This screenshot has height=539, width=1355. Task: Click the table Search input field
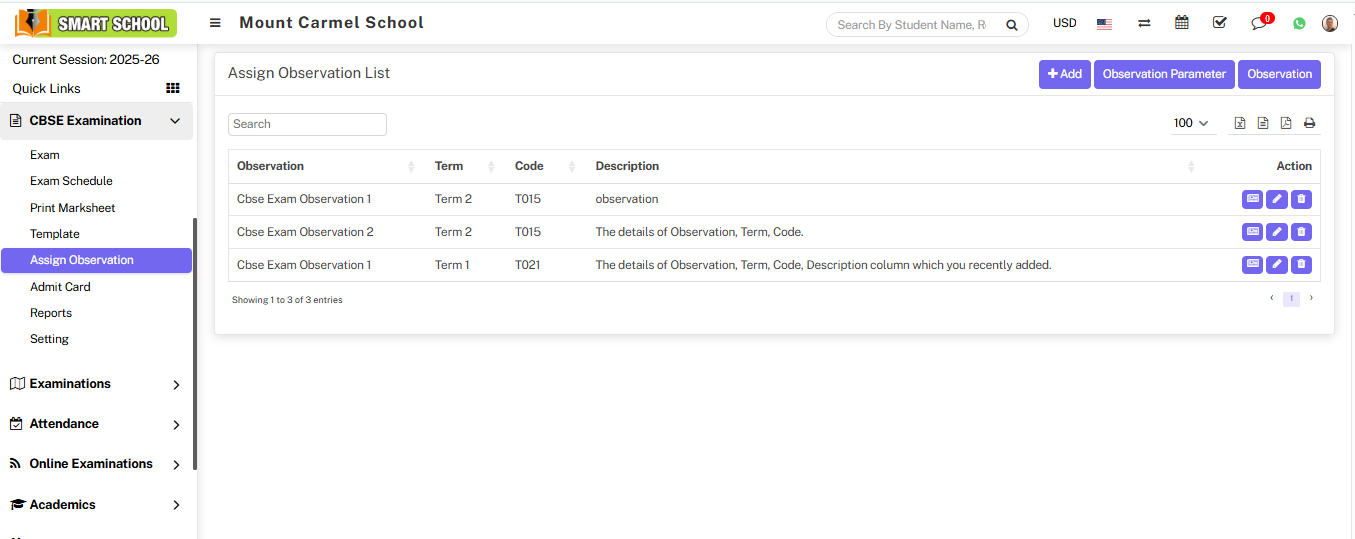click(307, 124)
